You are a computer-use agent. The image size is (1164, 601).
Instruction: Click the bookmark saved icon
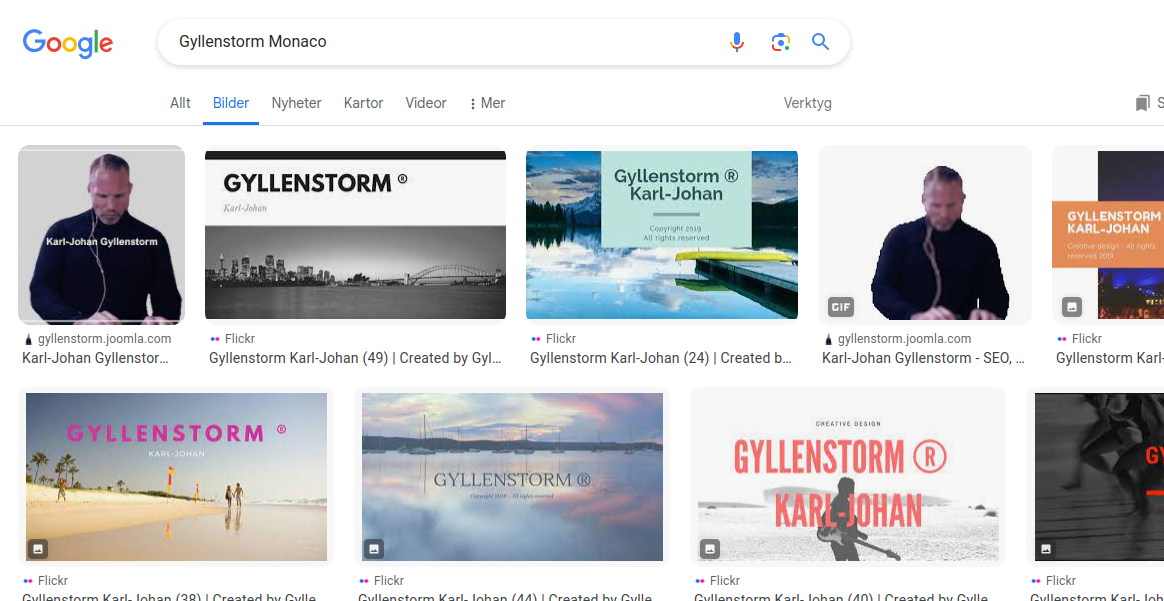(1142, 103)
